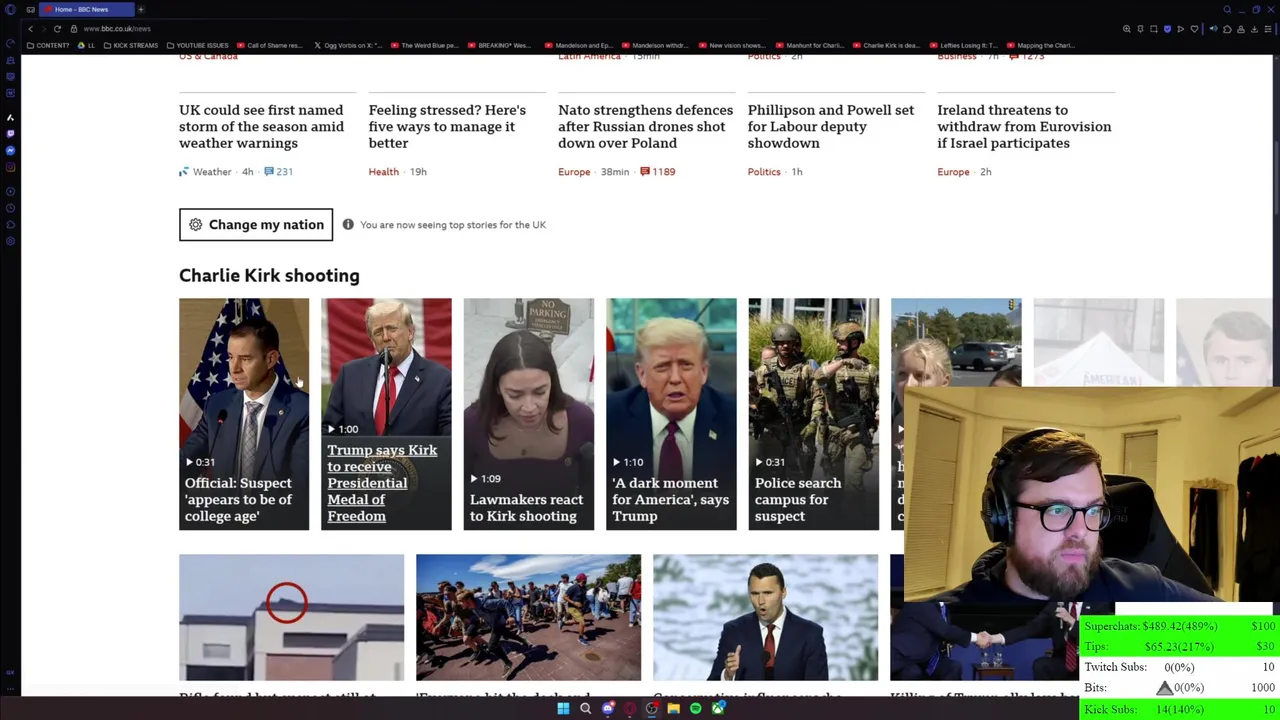Open Nato strengthens defences article
The image size is (1280, 720).
click(x=645, y=126)
